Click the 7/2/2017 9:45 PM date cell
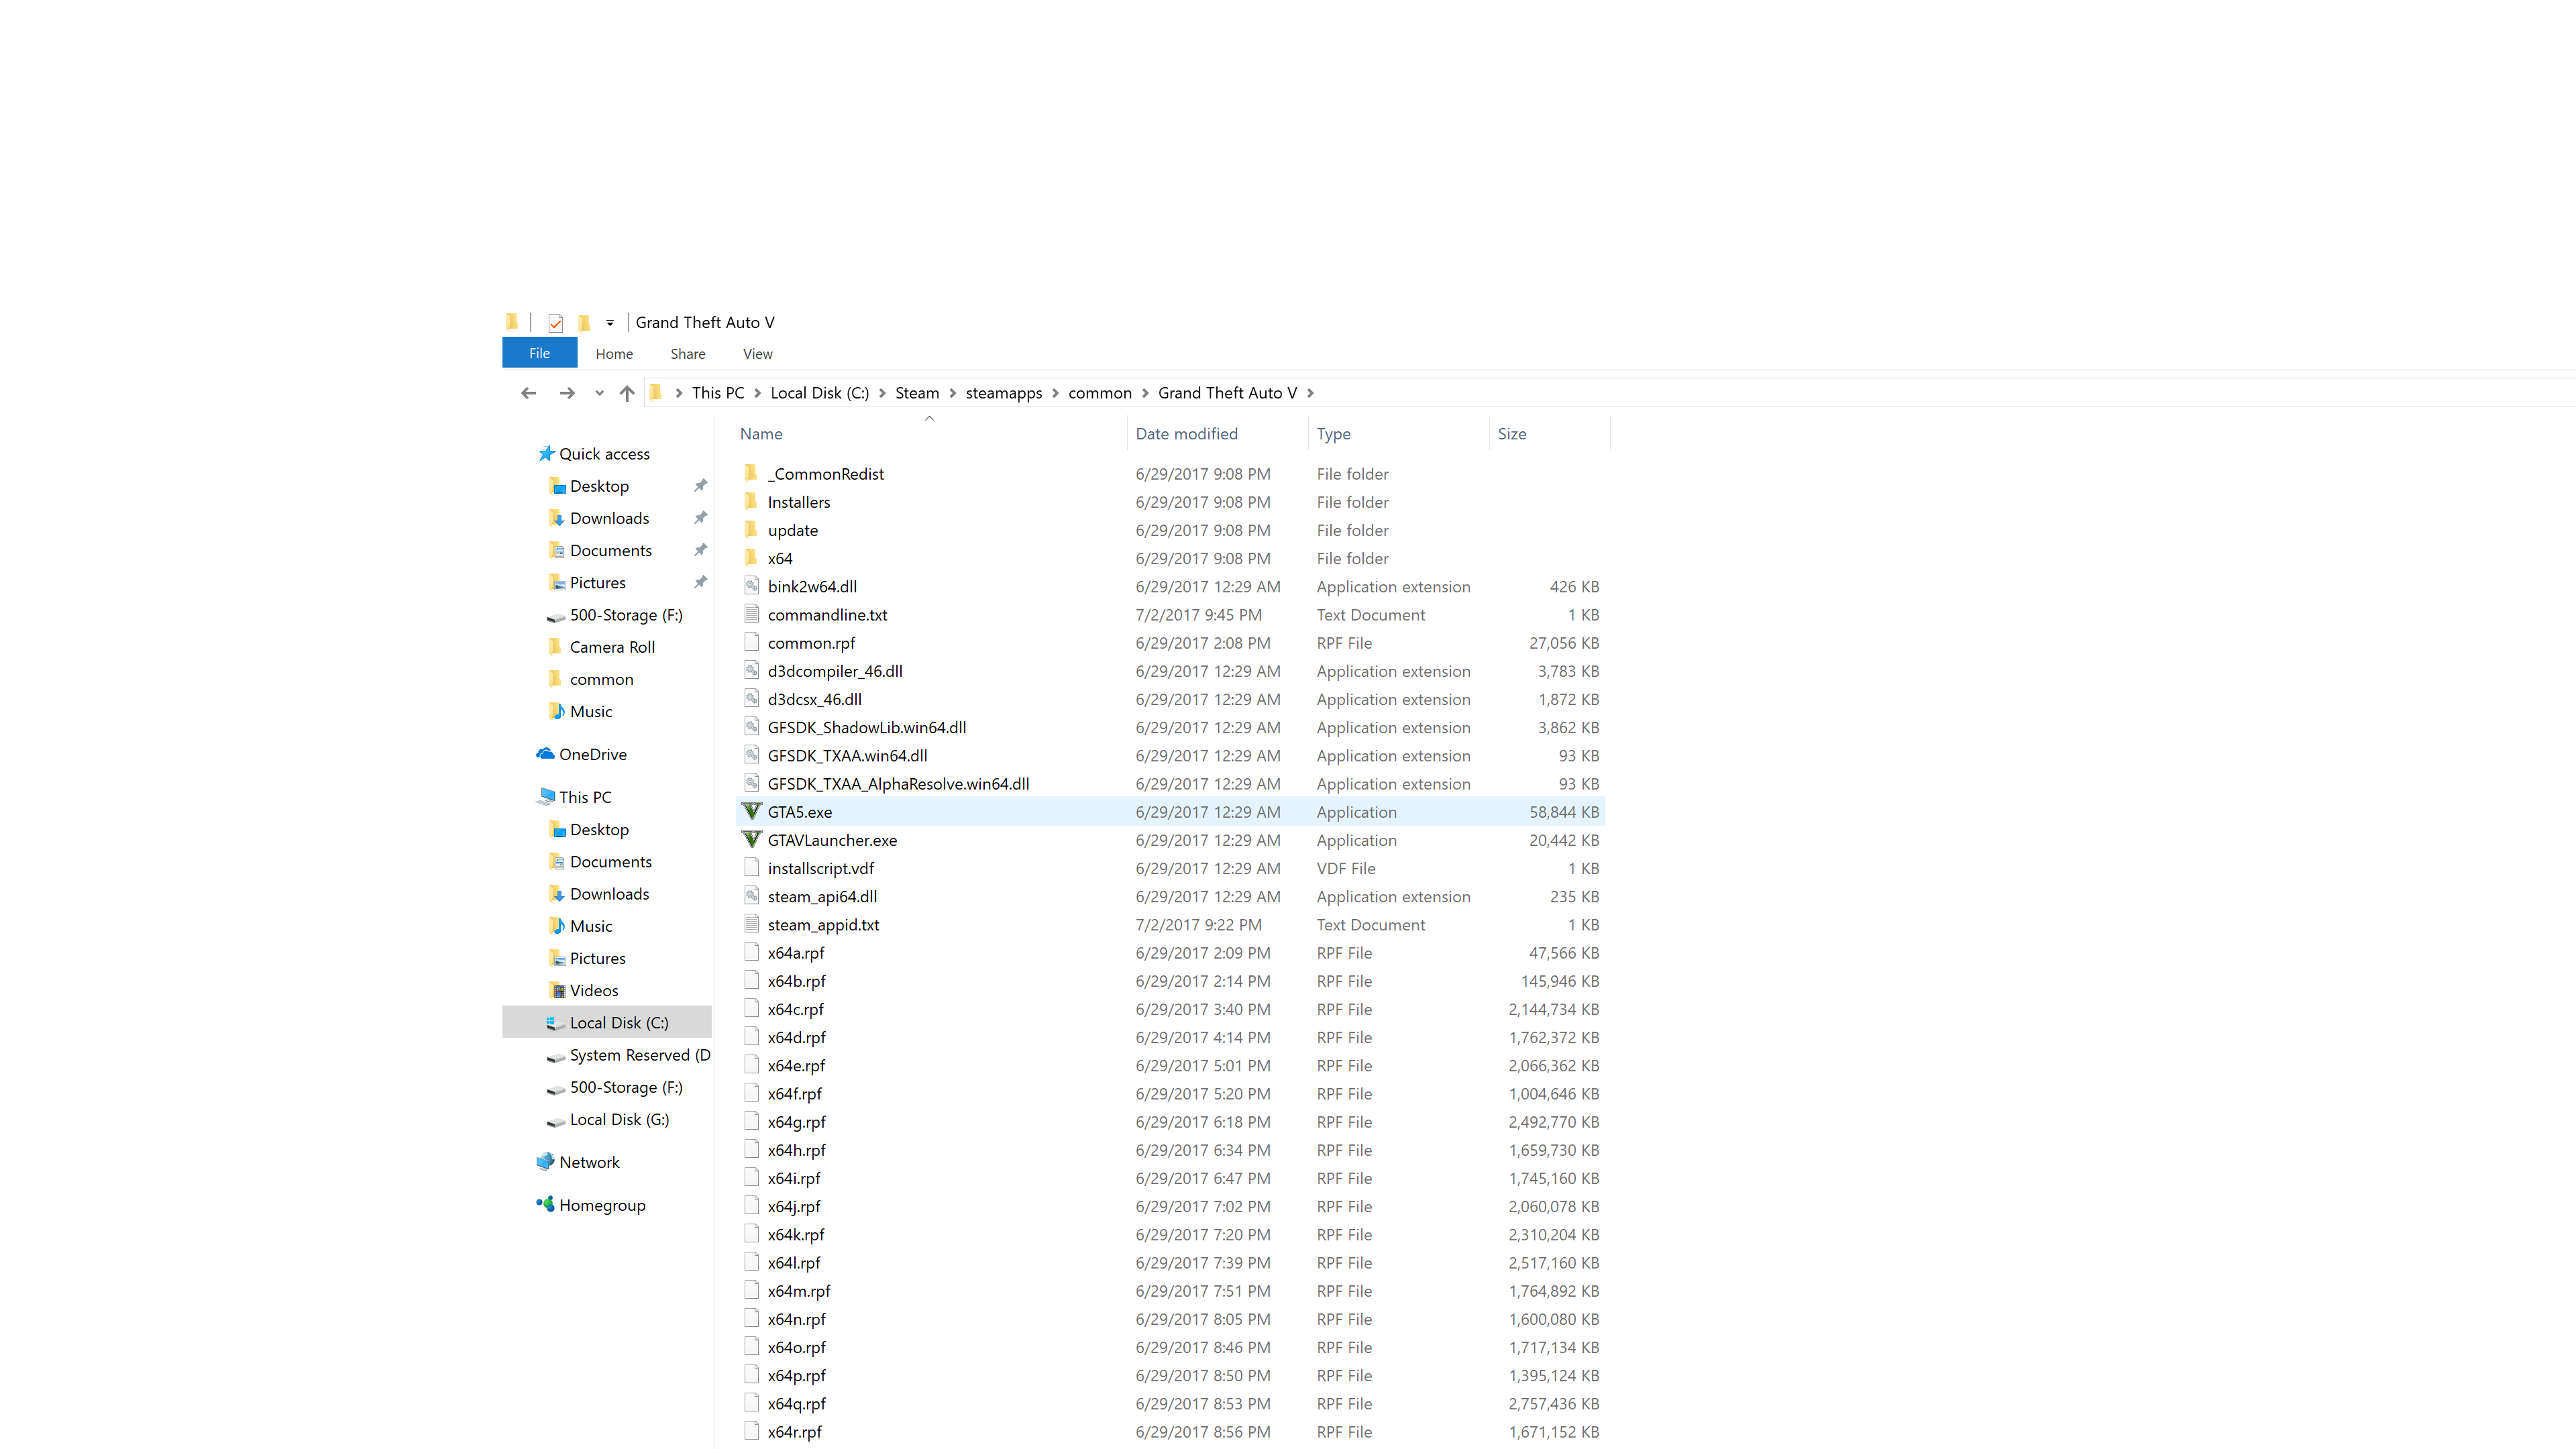This screenshot has width=2576, height=1449. point(1198,615)
